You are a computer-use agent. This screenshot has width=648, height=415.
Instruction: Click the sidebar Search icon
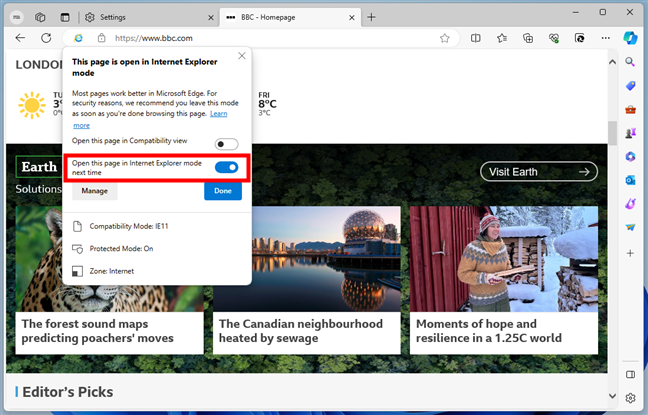click(x=630, y=62)
